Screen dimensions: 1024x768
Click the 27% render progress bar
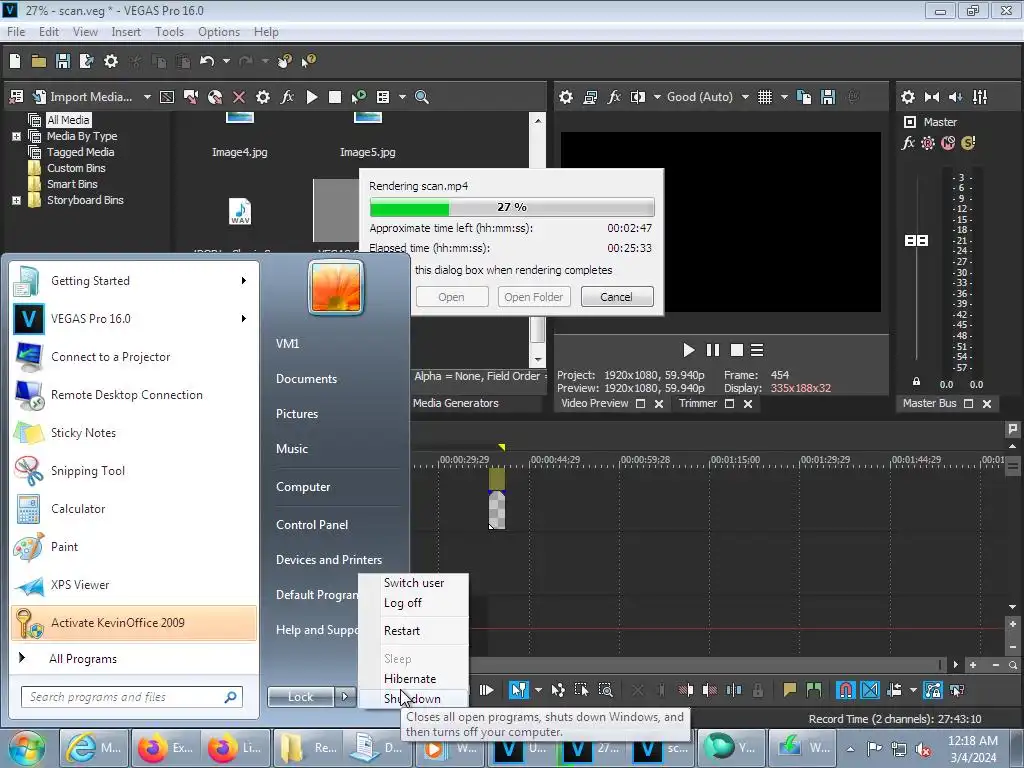[511, 207]
